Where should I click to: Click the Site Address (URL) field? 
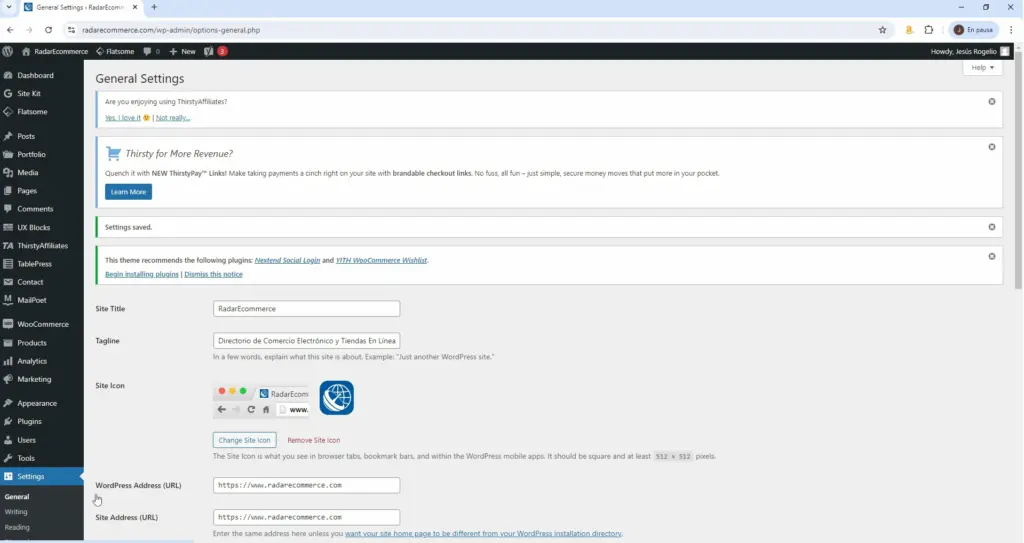(306, 517)
